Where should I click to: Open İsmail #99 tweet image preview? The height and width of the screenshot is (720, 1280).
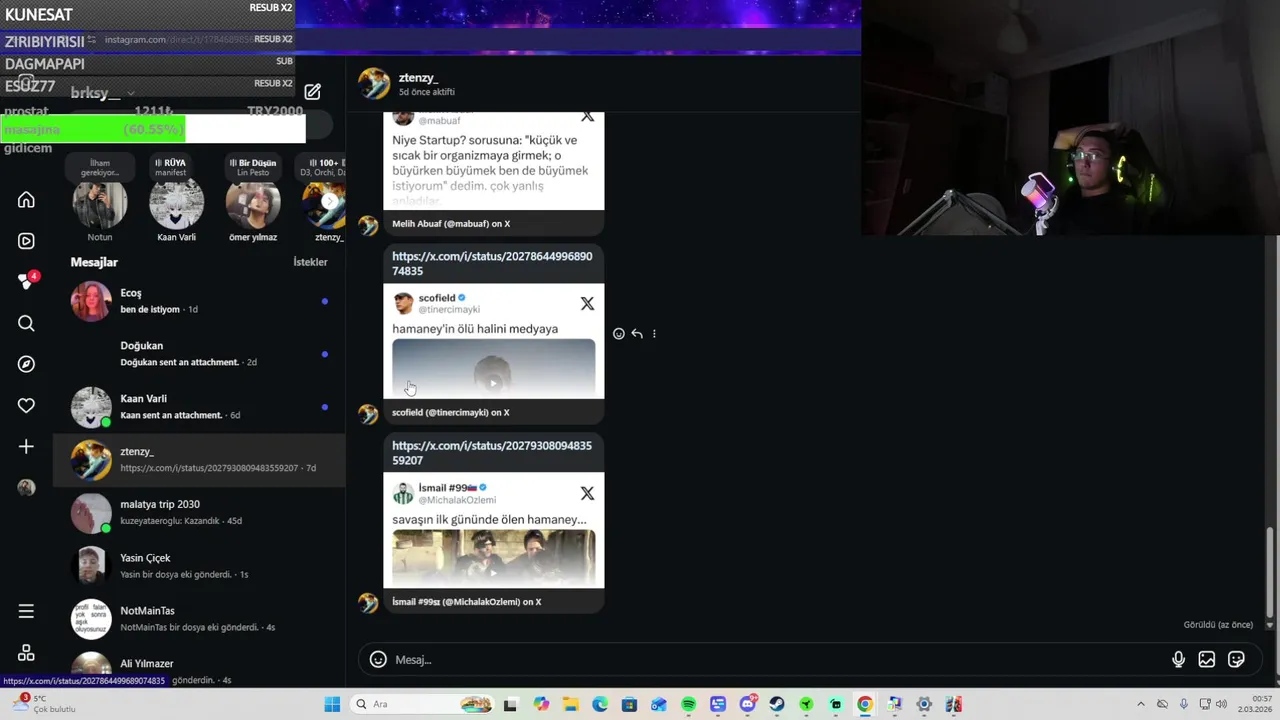(493, 558)
